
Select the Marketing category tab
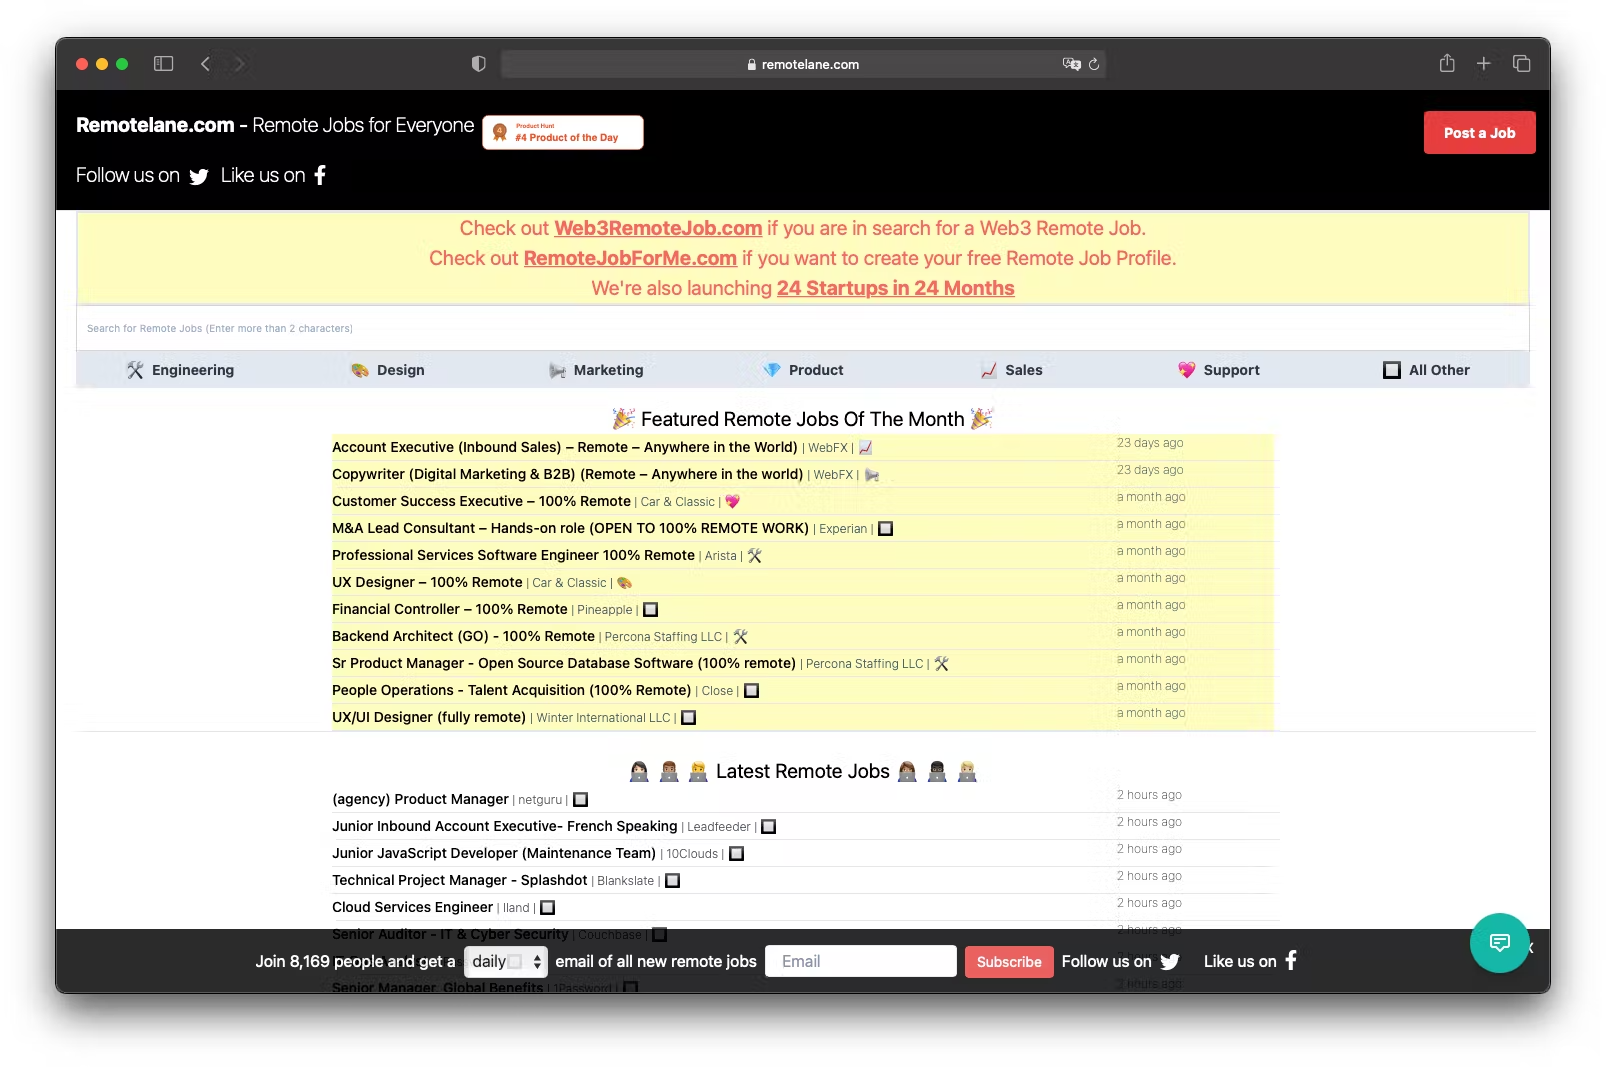[x=596, y=370]
